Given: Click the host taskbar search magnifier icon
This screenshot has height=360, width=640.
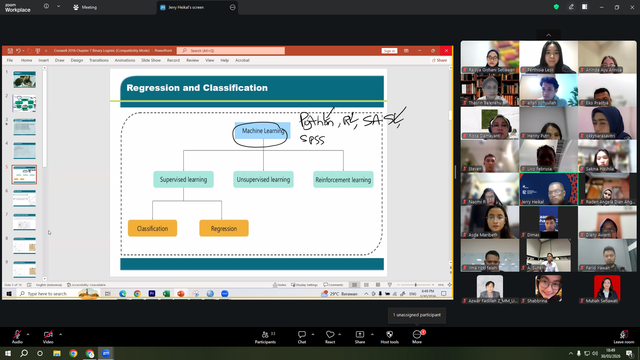Looking at the screenshot, I should click(24, 353).
